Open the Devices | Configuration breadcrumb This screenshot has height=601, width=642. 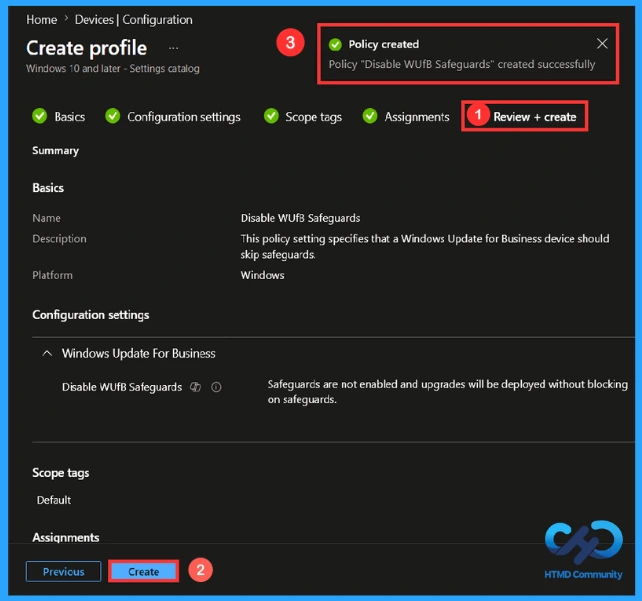[133, 20]
